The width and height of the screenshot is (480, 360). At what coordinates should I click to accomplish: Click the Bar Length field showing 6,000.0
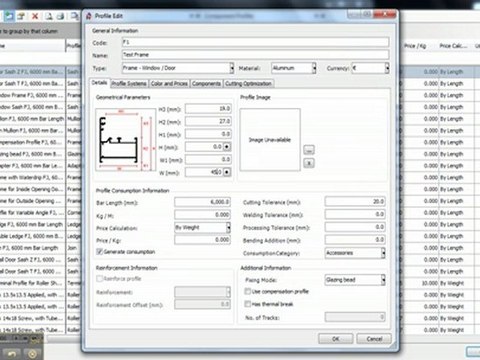pos(202,202)
